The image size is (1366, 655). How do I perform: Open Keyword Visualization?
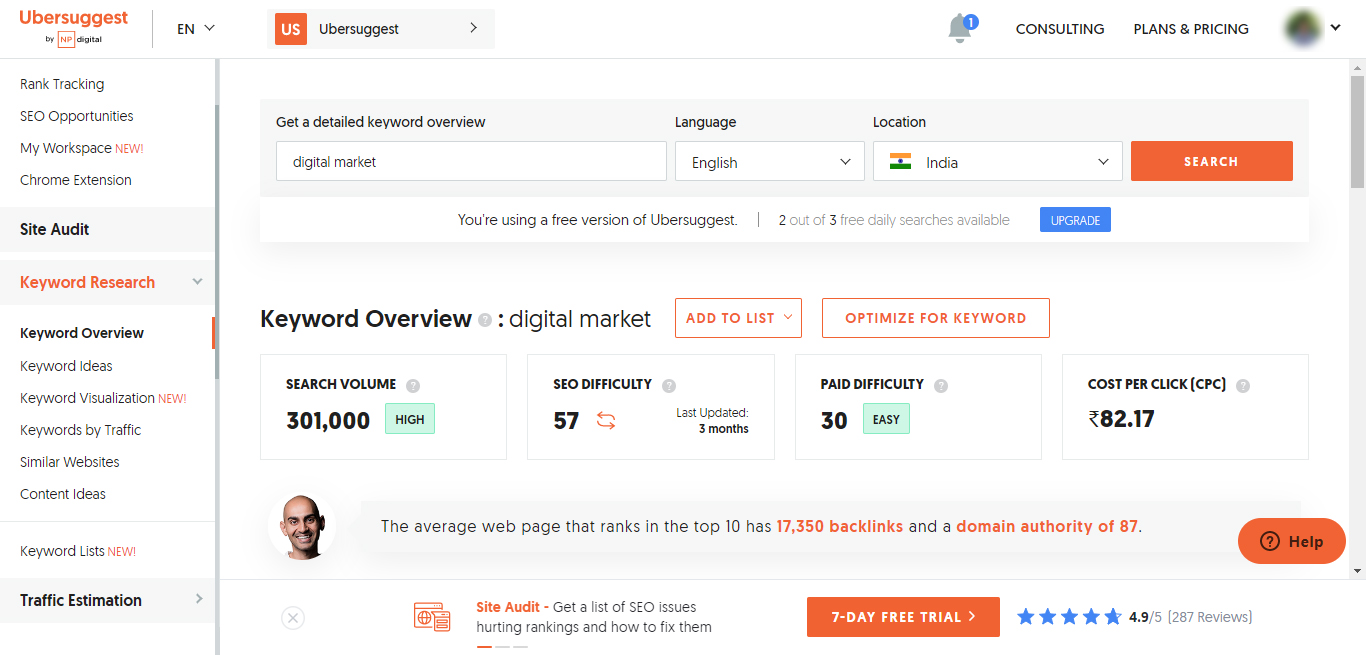[x=103, y=398]
